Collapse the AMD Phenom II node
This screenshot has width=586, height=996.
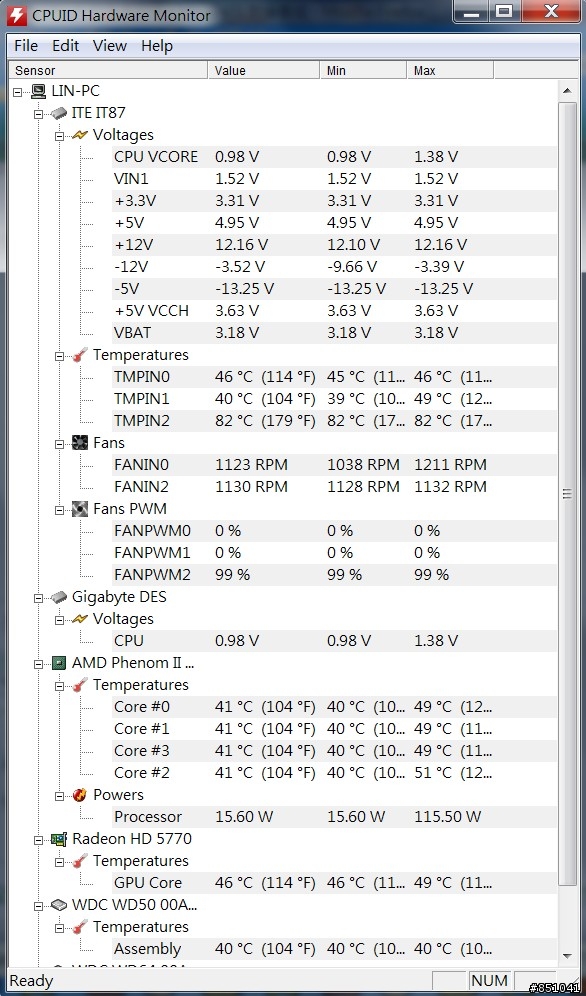(x=39, y=664)
